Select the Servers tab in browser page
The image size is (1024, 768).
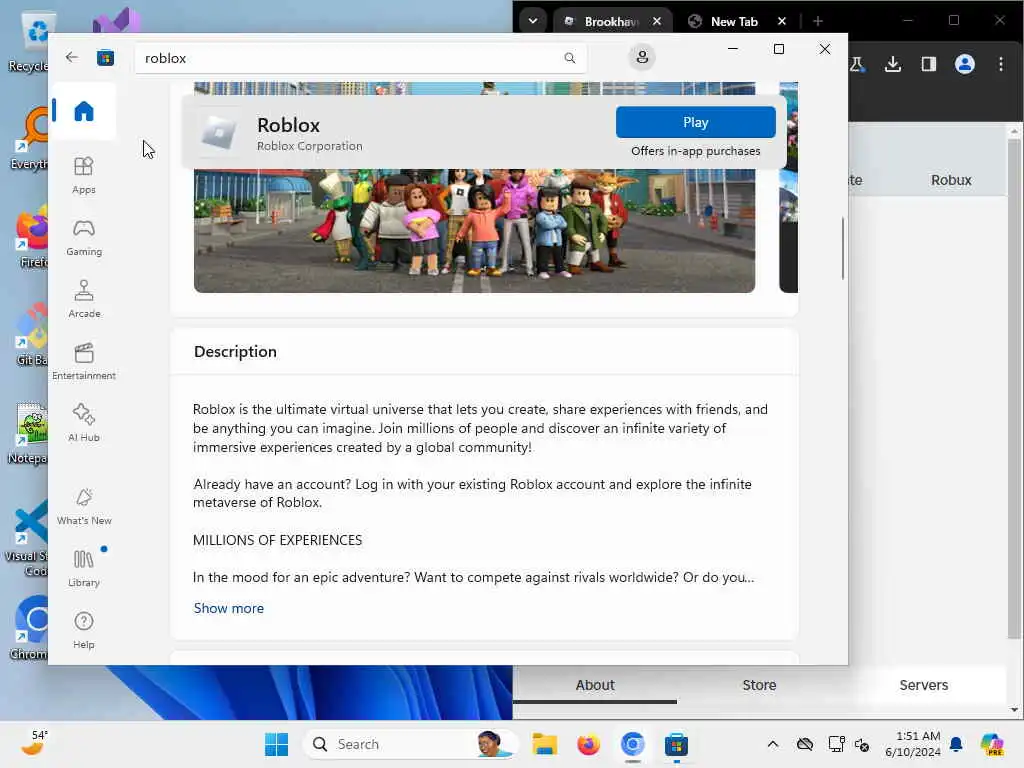coord(923,685)
